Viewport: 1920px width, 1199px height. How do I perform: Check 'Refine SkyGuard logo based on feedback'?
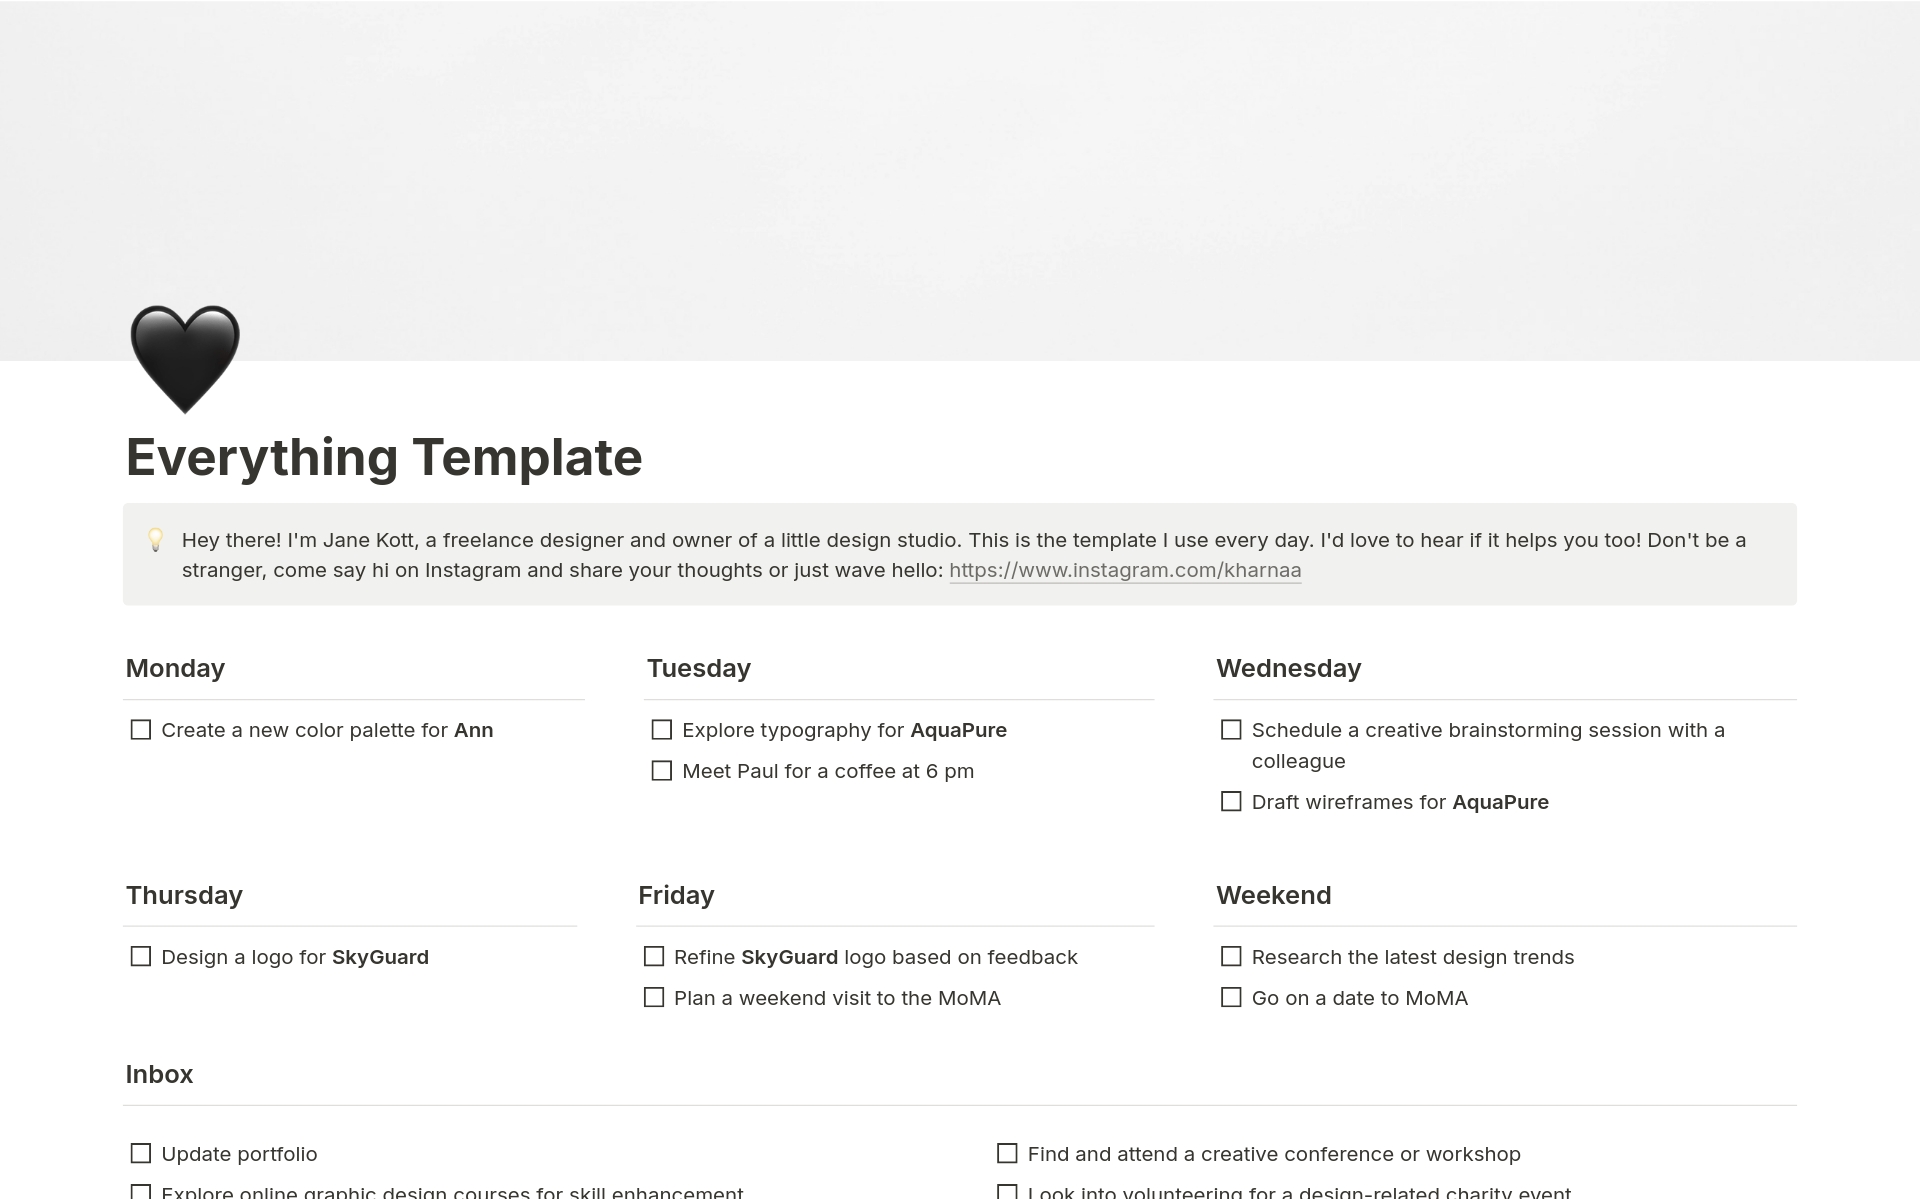click(654, 957)
